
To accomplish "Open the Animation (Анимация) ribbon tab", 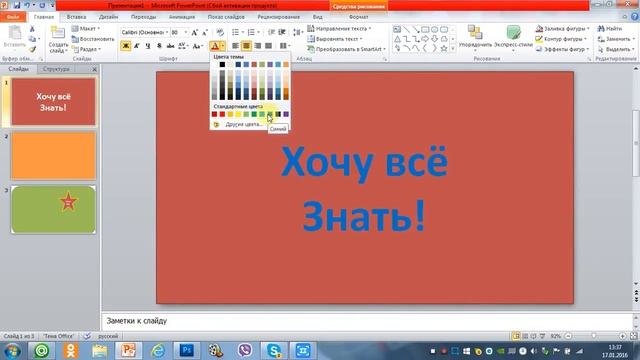I will [x=182, y=17].
